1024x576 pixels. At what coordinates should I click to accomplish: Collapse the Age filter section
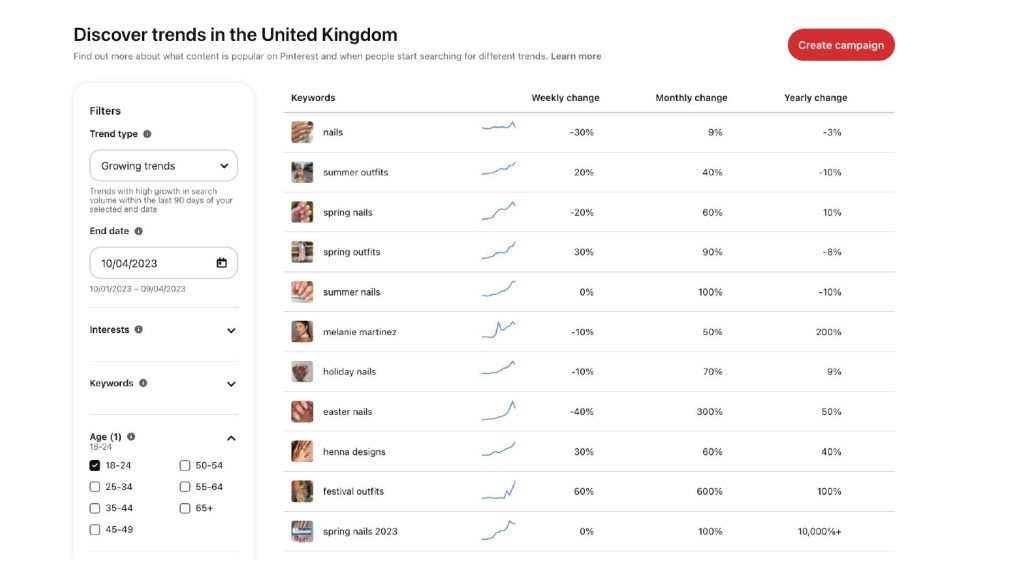231,438
